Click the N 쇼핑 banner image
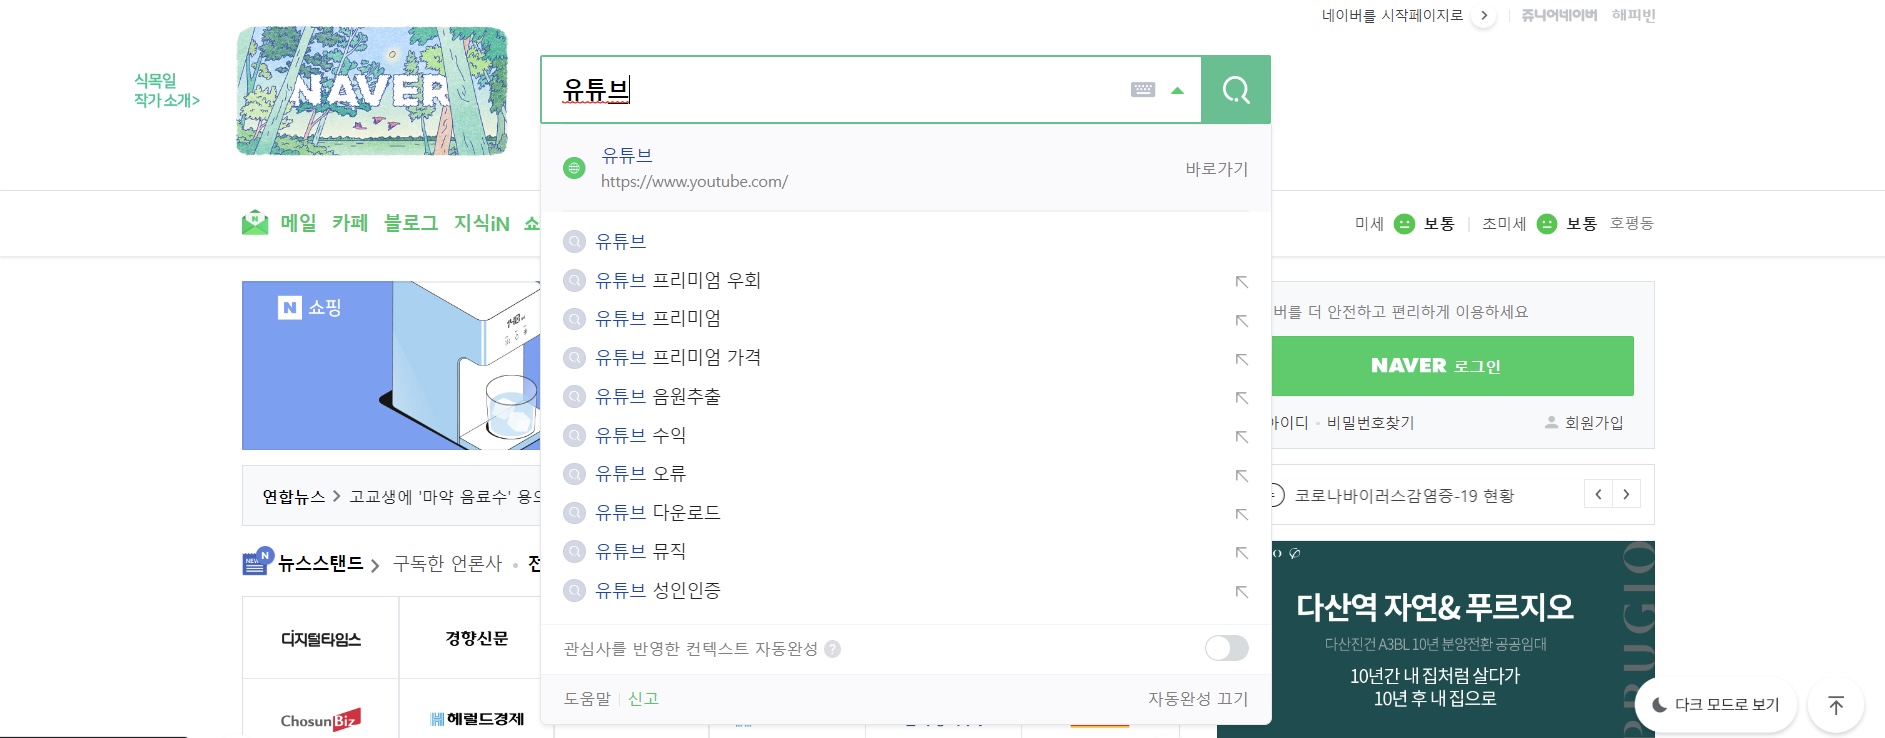1885x738 pixels. pyautogui.click(x=391, y=365)
